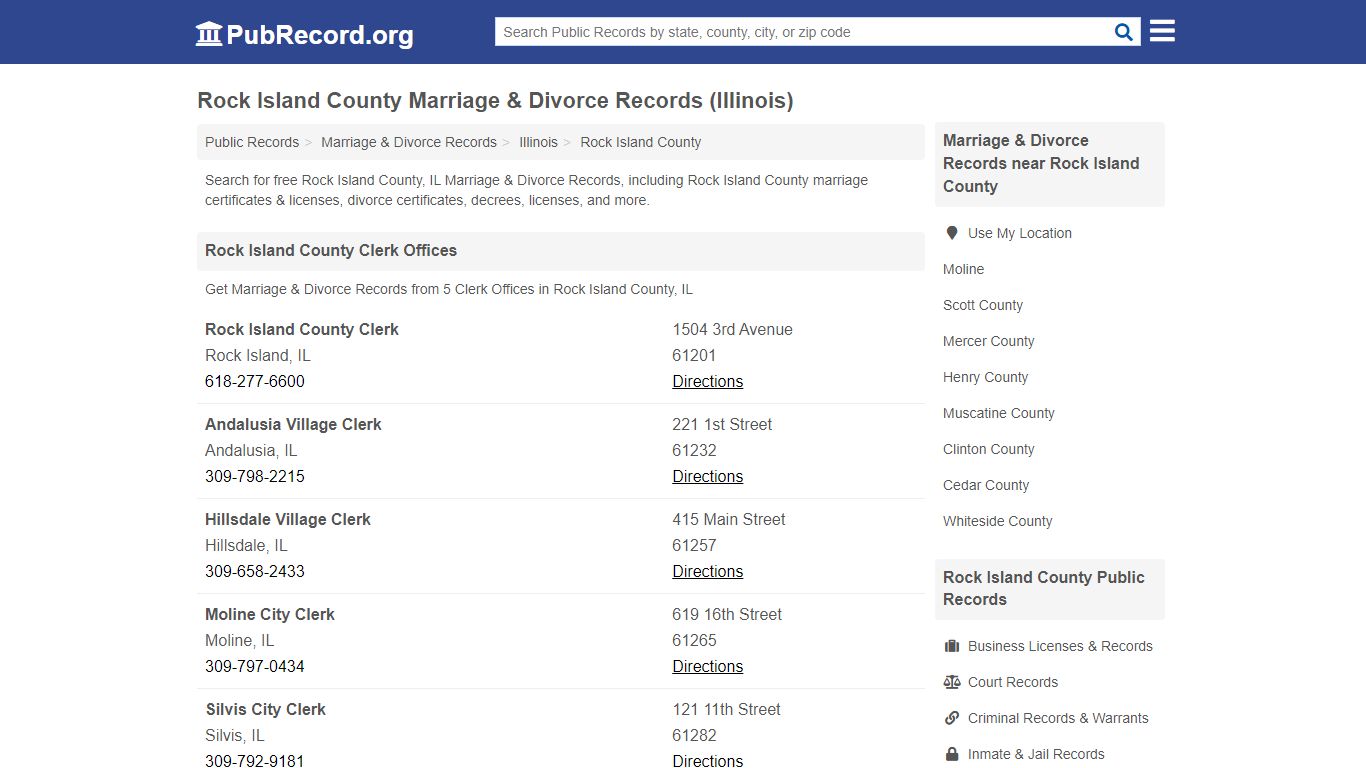Open Business Licenses & Records
This screenshot has width=1366, height=768.
click(x=1060, y=646)
